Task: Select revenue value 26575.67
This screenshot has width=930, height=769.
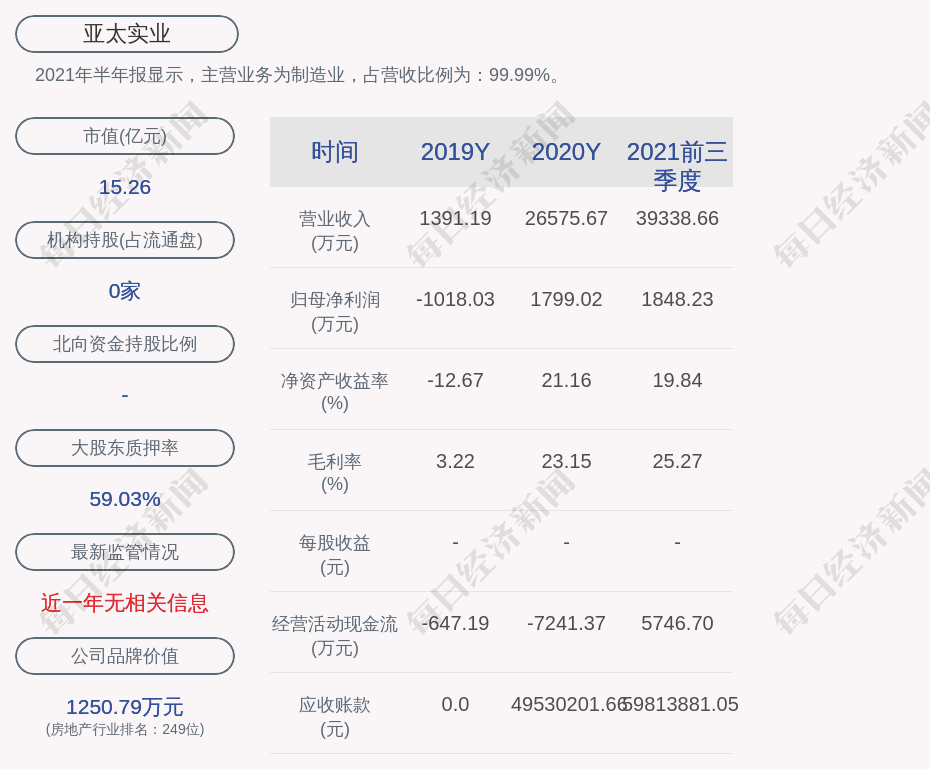Action: [566, 218]
